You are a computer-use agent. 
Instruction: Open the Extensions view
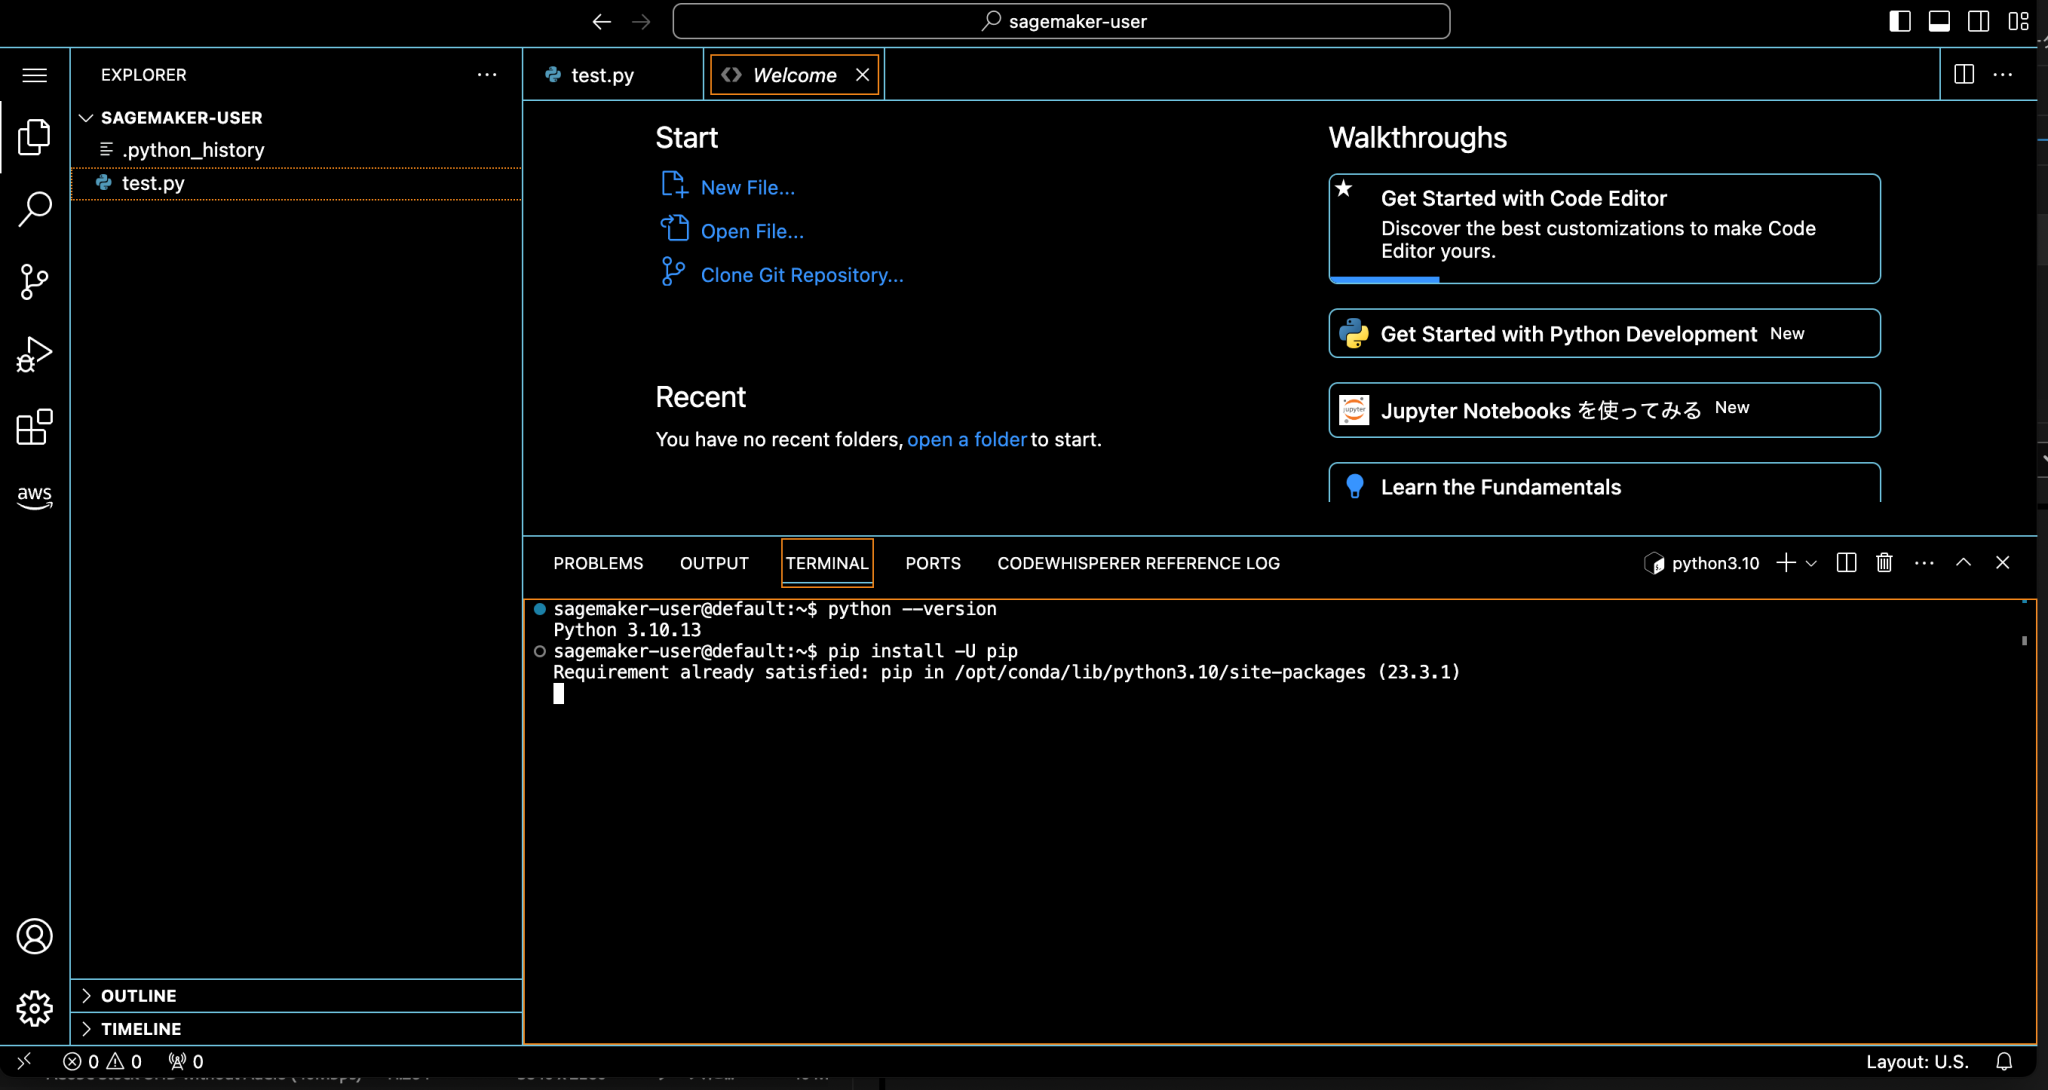point(35,427)
